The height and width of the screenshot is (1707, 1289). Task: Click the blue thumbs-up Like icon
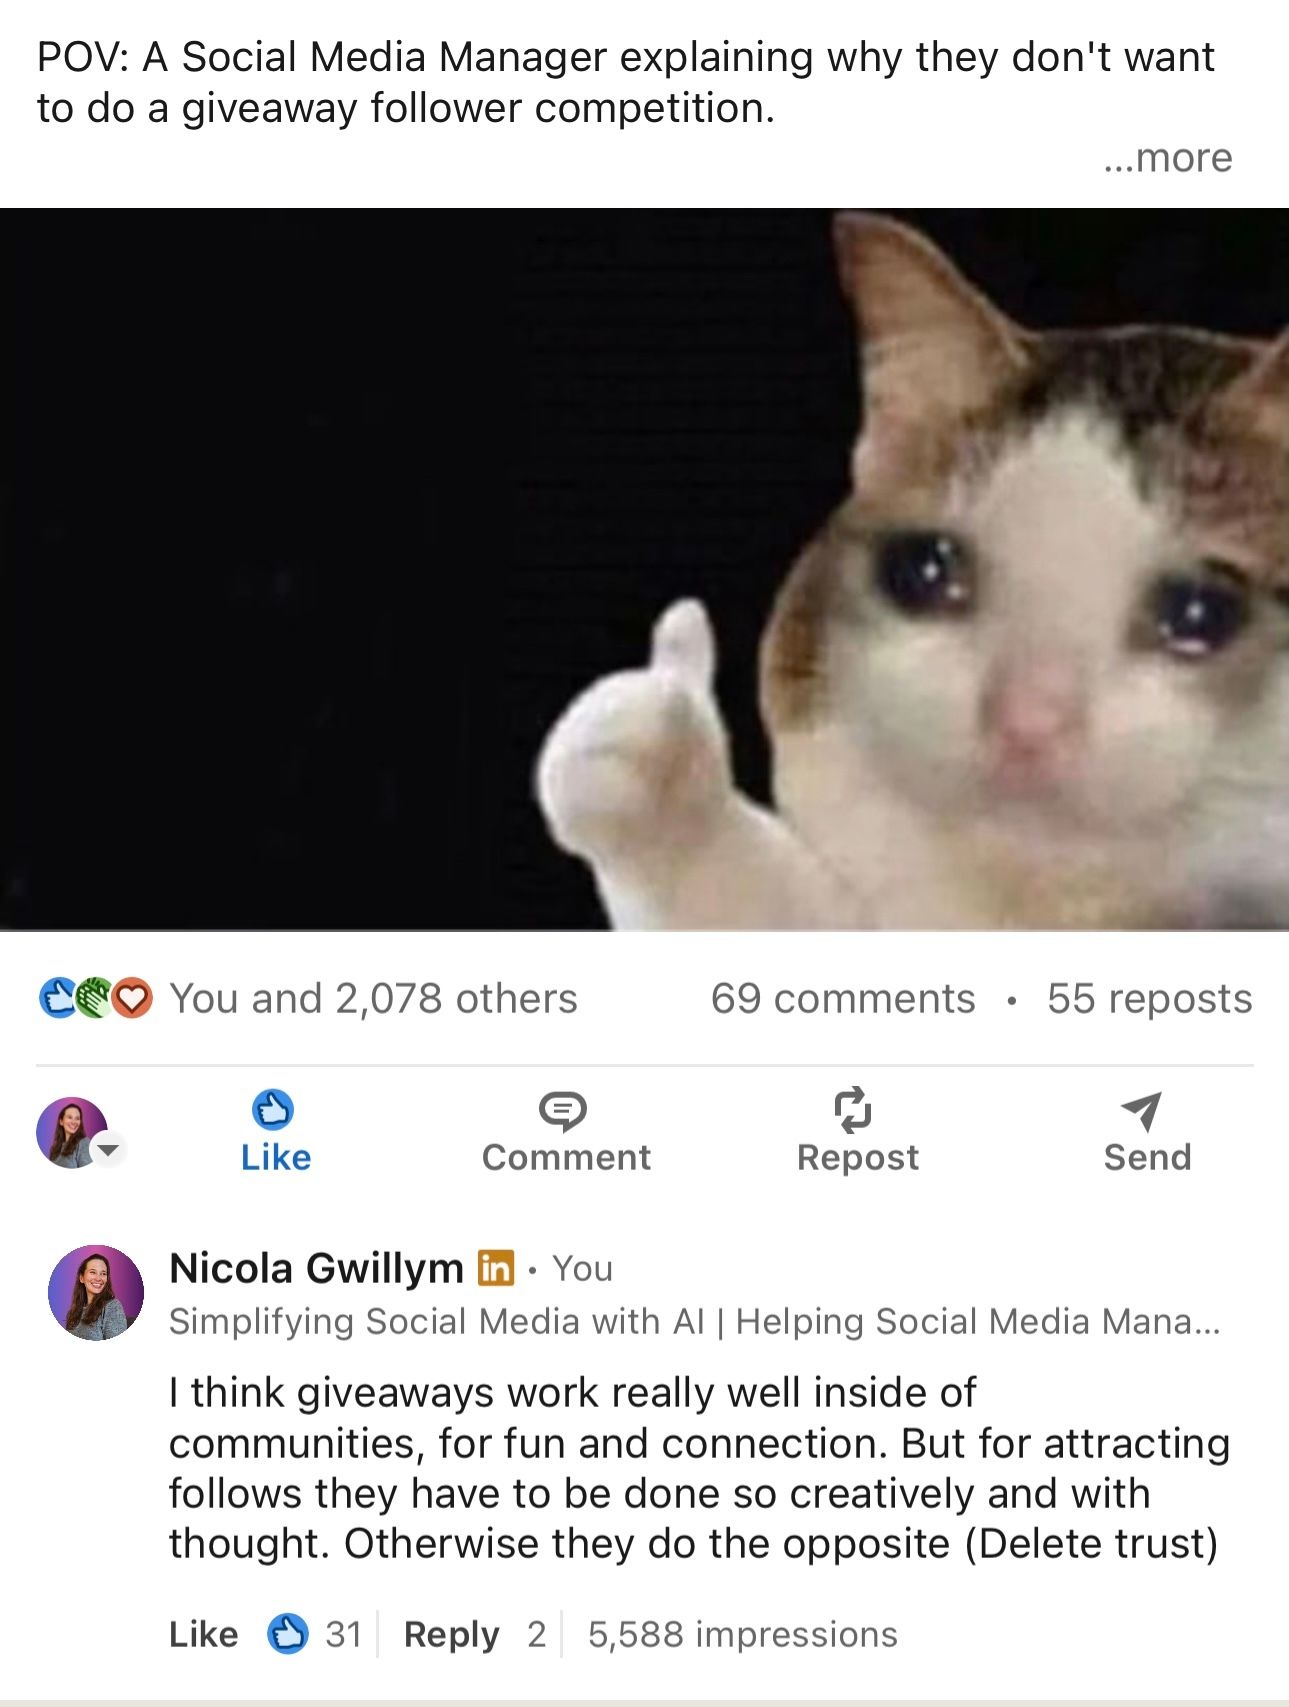273,1109
